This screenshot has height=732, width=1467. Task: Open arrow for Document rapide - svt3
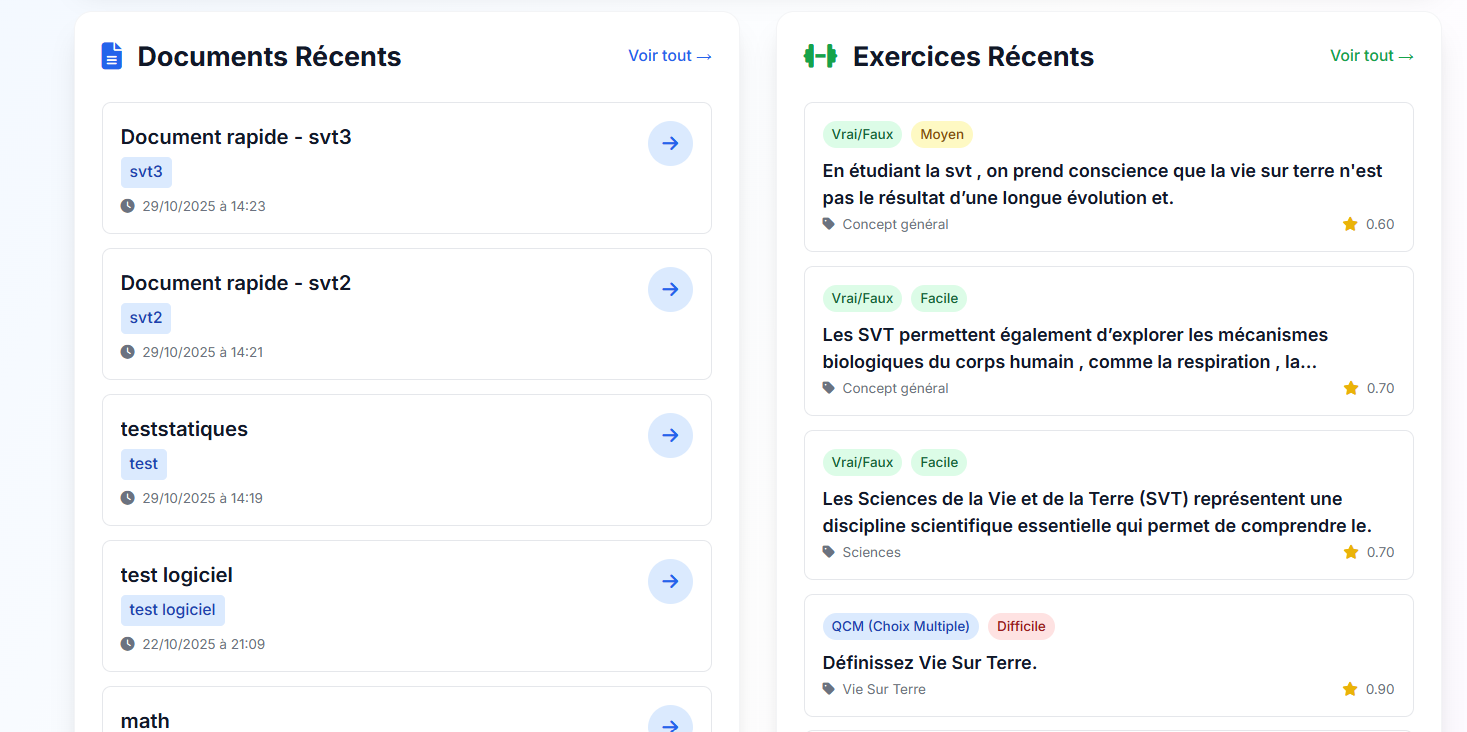coord(670,143)
